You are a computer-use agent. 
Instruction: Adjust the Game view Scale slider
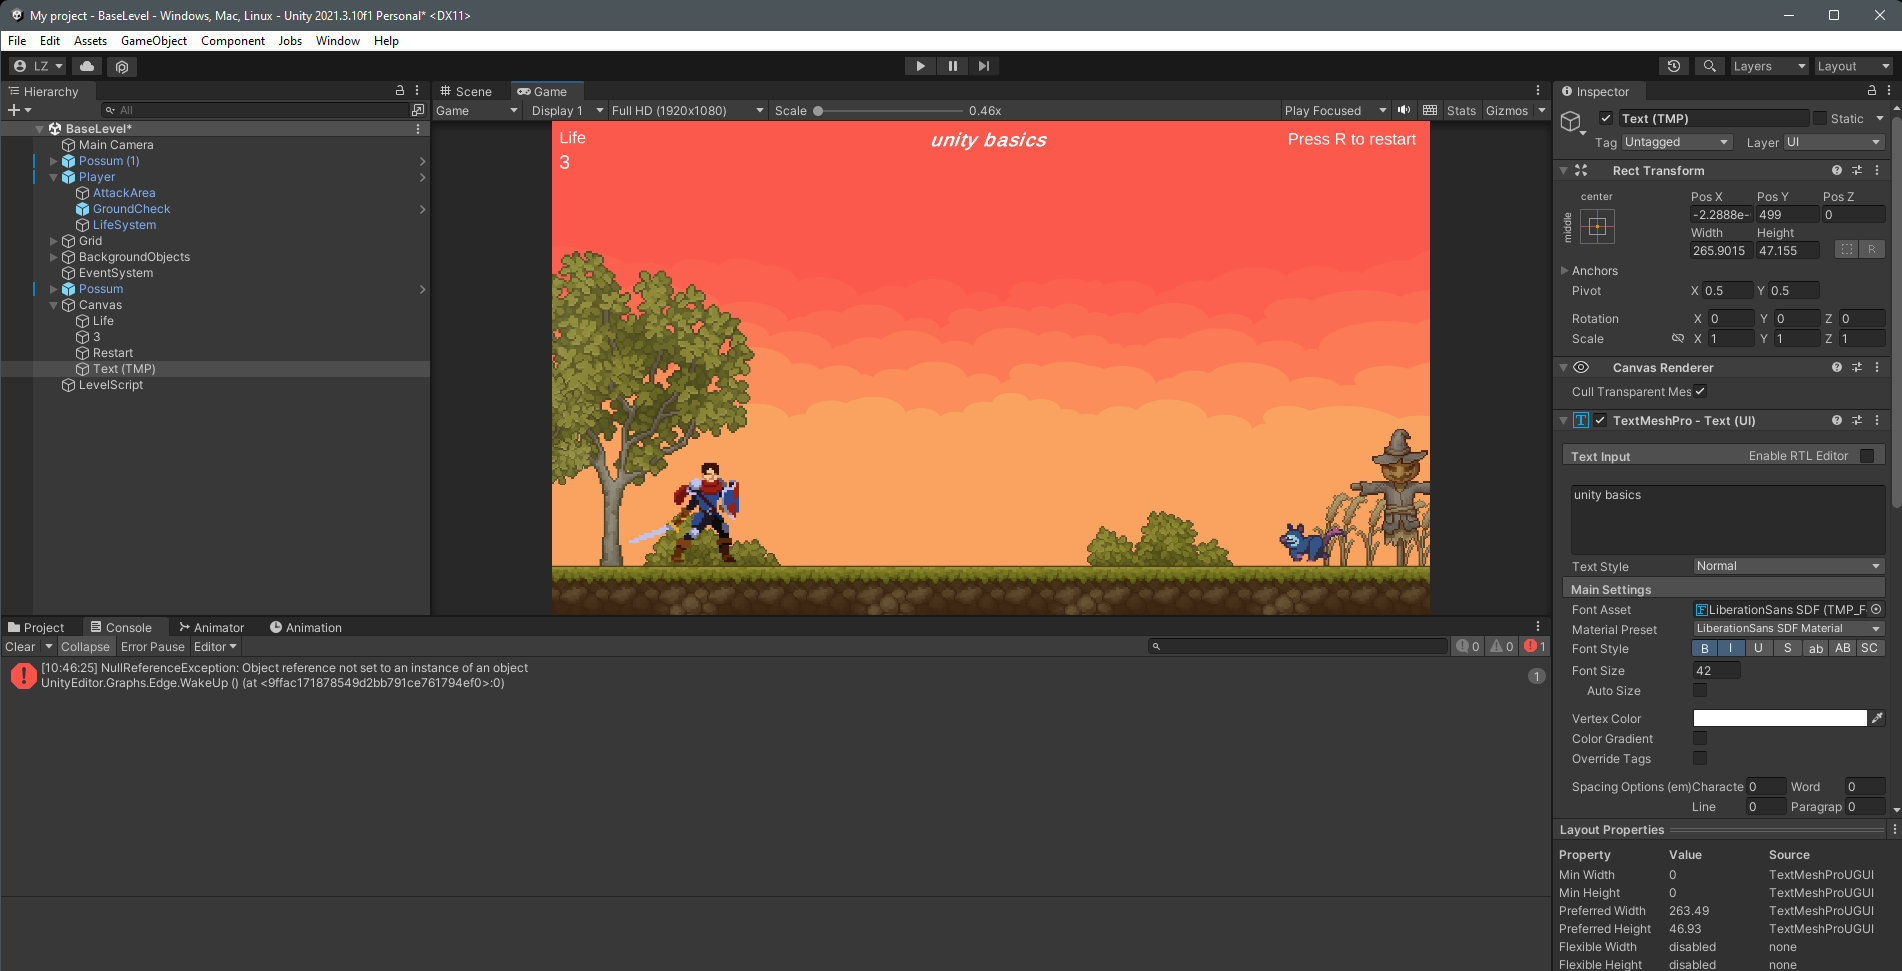[x=818, y=110]
